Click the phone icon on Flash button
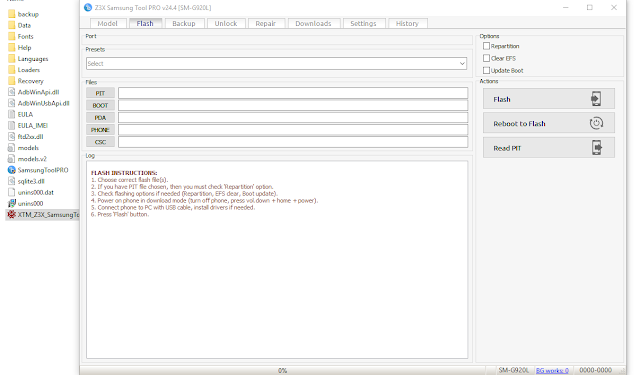Viewport: 640px width, 375px height. coord(596,99)
